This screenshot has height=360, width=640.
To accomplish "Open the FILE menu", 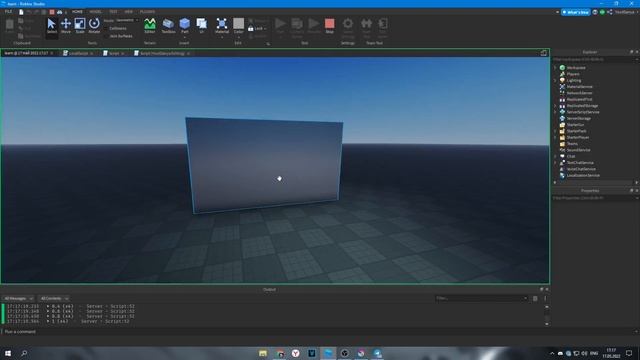I will click(x=8, y=12).
